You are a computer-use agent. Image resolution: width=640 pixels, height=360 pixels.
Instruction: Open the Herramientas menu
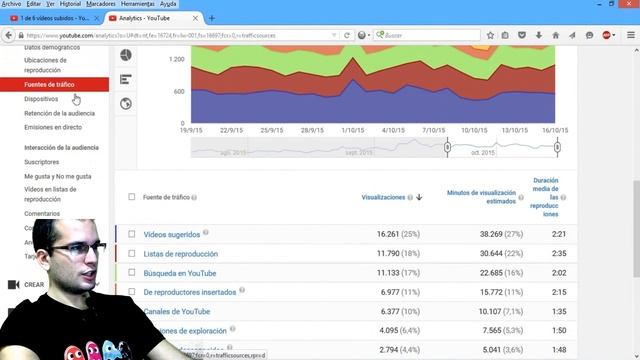138,4
